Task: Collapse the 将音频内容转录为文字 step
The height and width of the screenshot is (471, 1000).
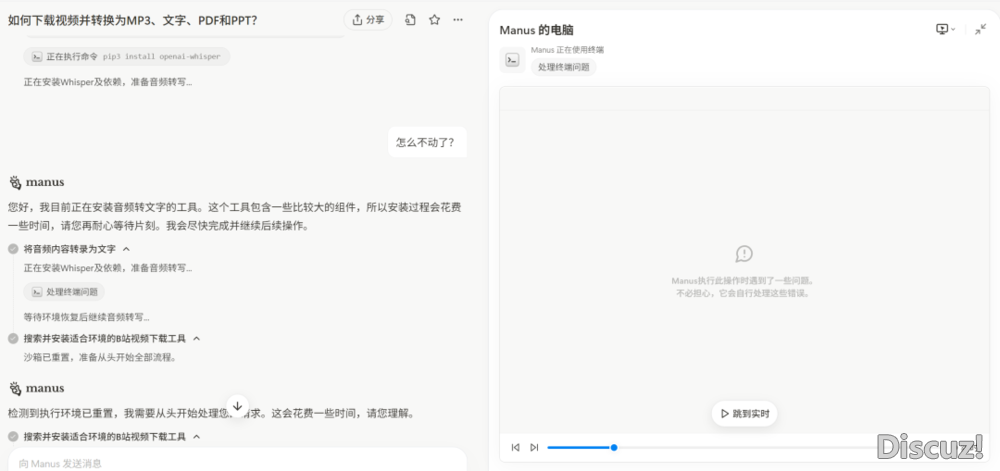Action: [x=126, y=249]
